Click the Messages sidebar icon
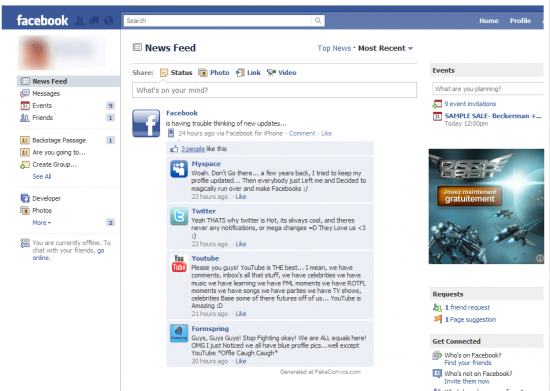This screenshot has width=550, height=391. point(25,93)
